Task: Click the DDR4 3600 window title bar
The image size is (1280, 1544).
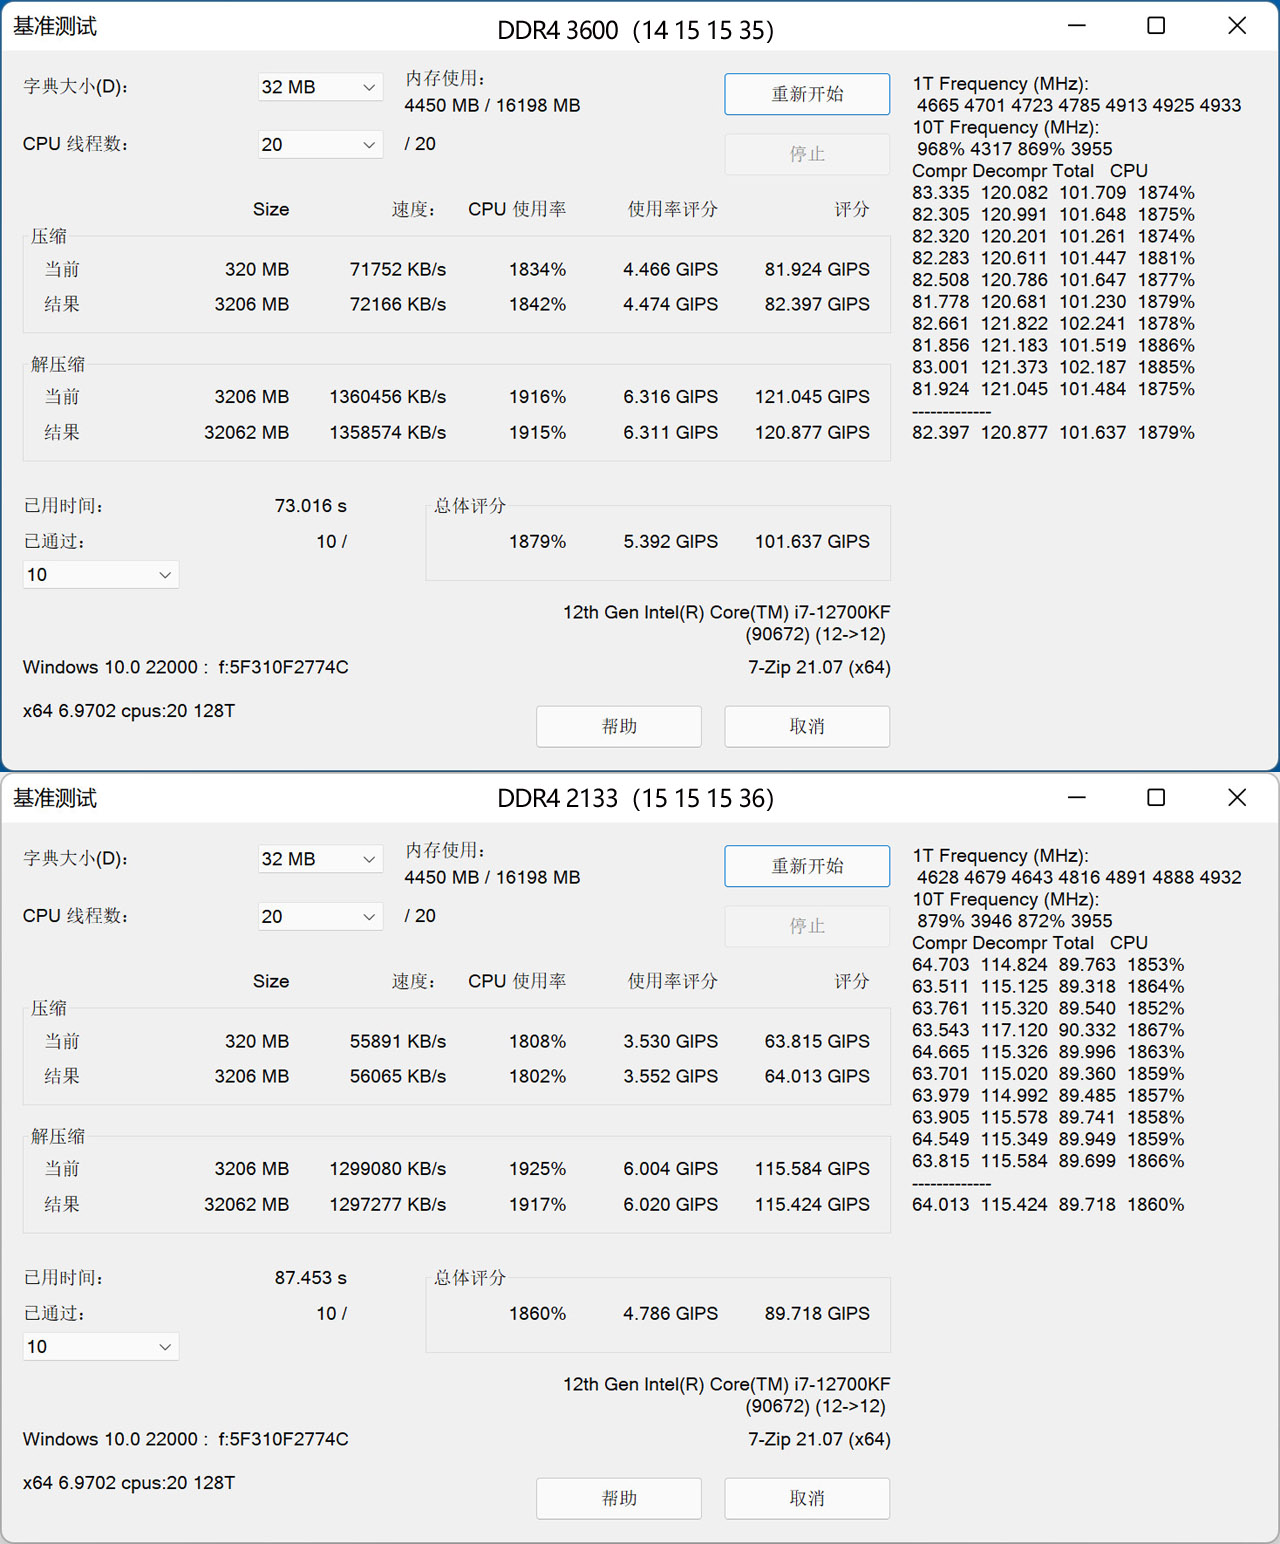Action: coord(636,25)
